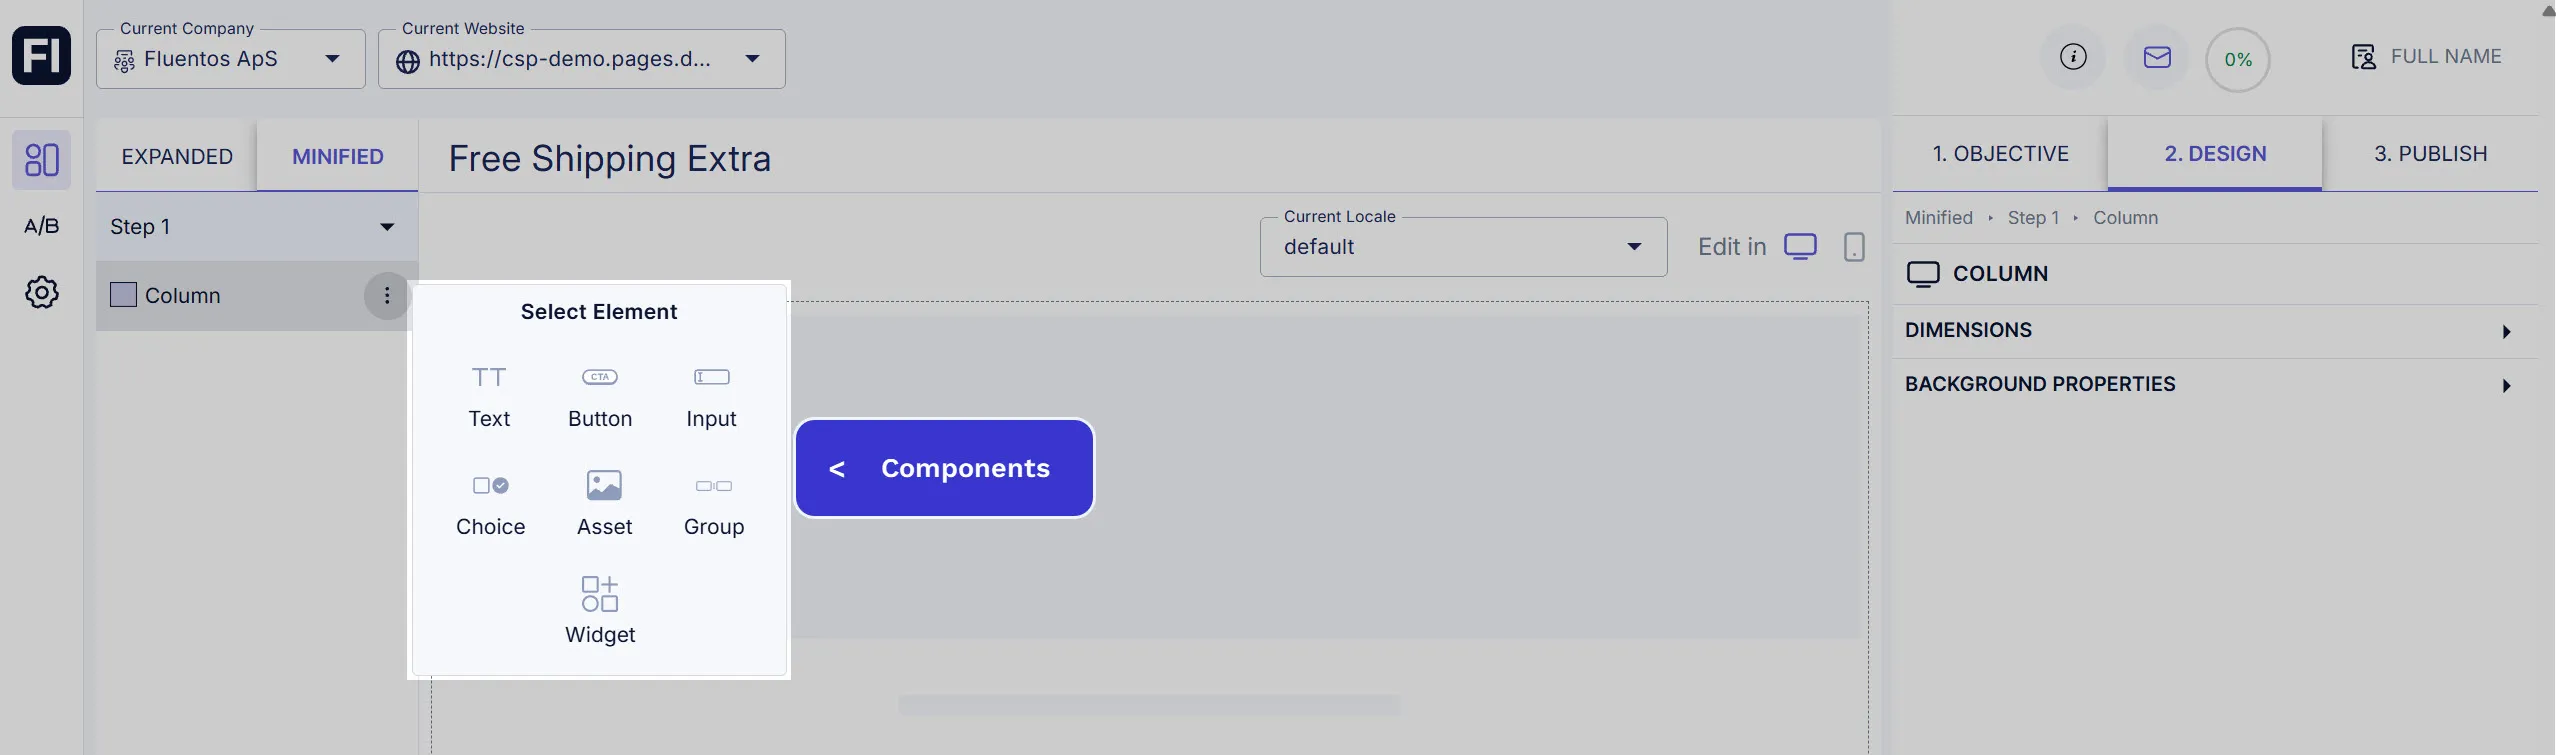Switch editing to mobile view
The height and width of the screenshot is (755, 2556).
[1854, 246]
